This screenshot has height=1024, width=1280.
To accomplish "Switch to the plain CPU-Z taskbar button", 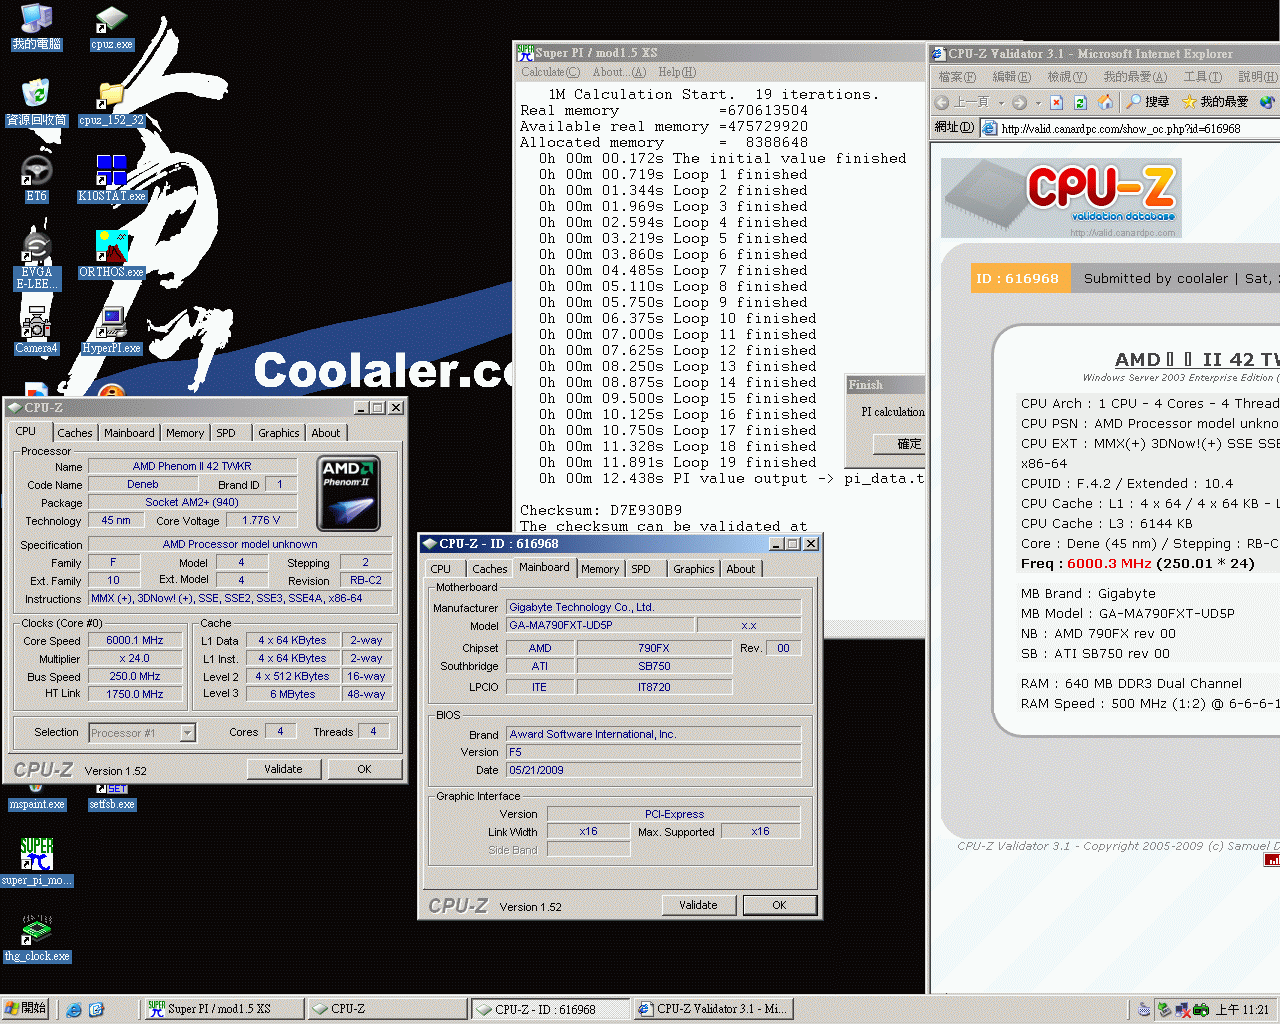I will pos(386,1009).
